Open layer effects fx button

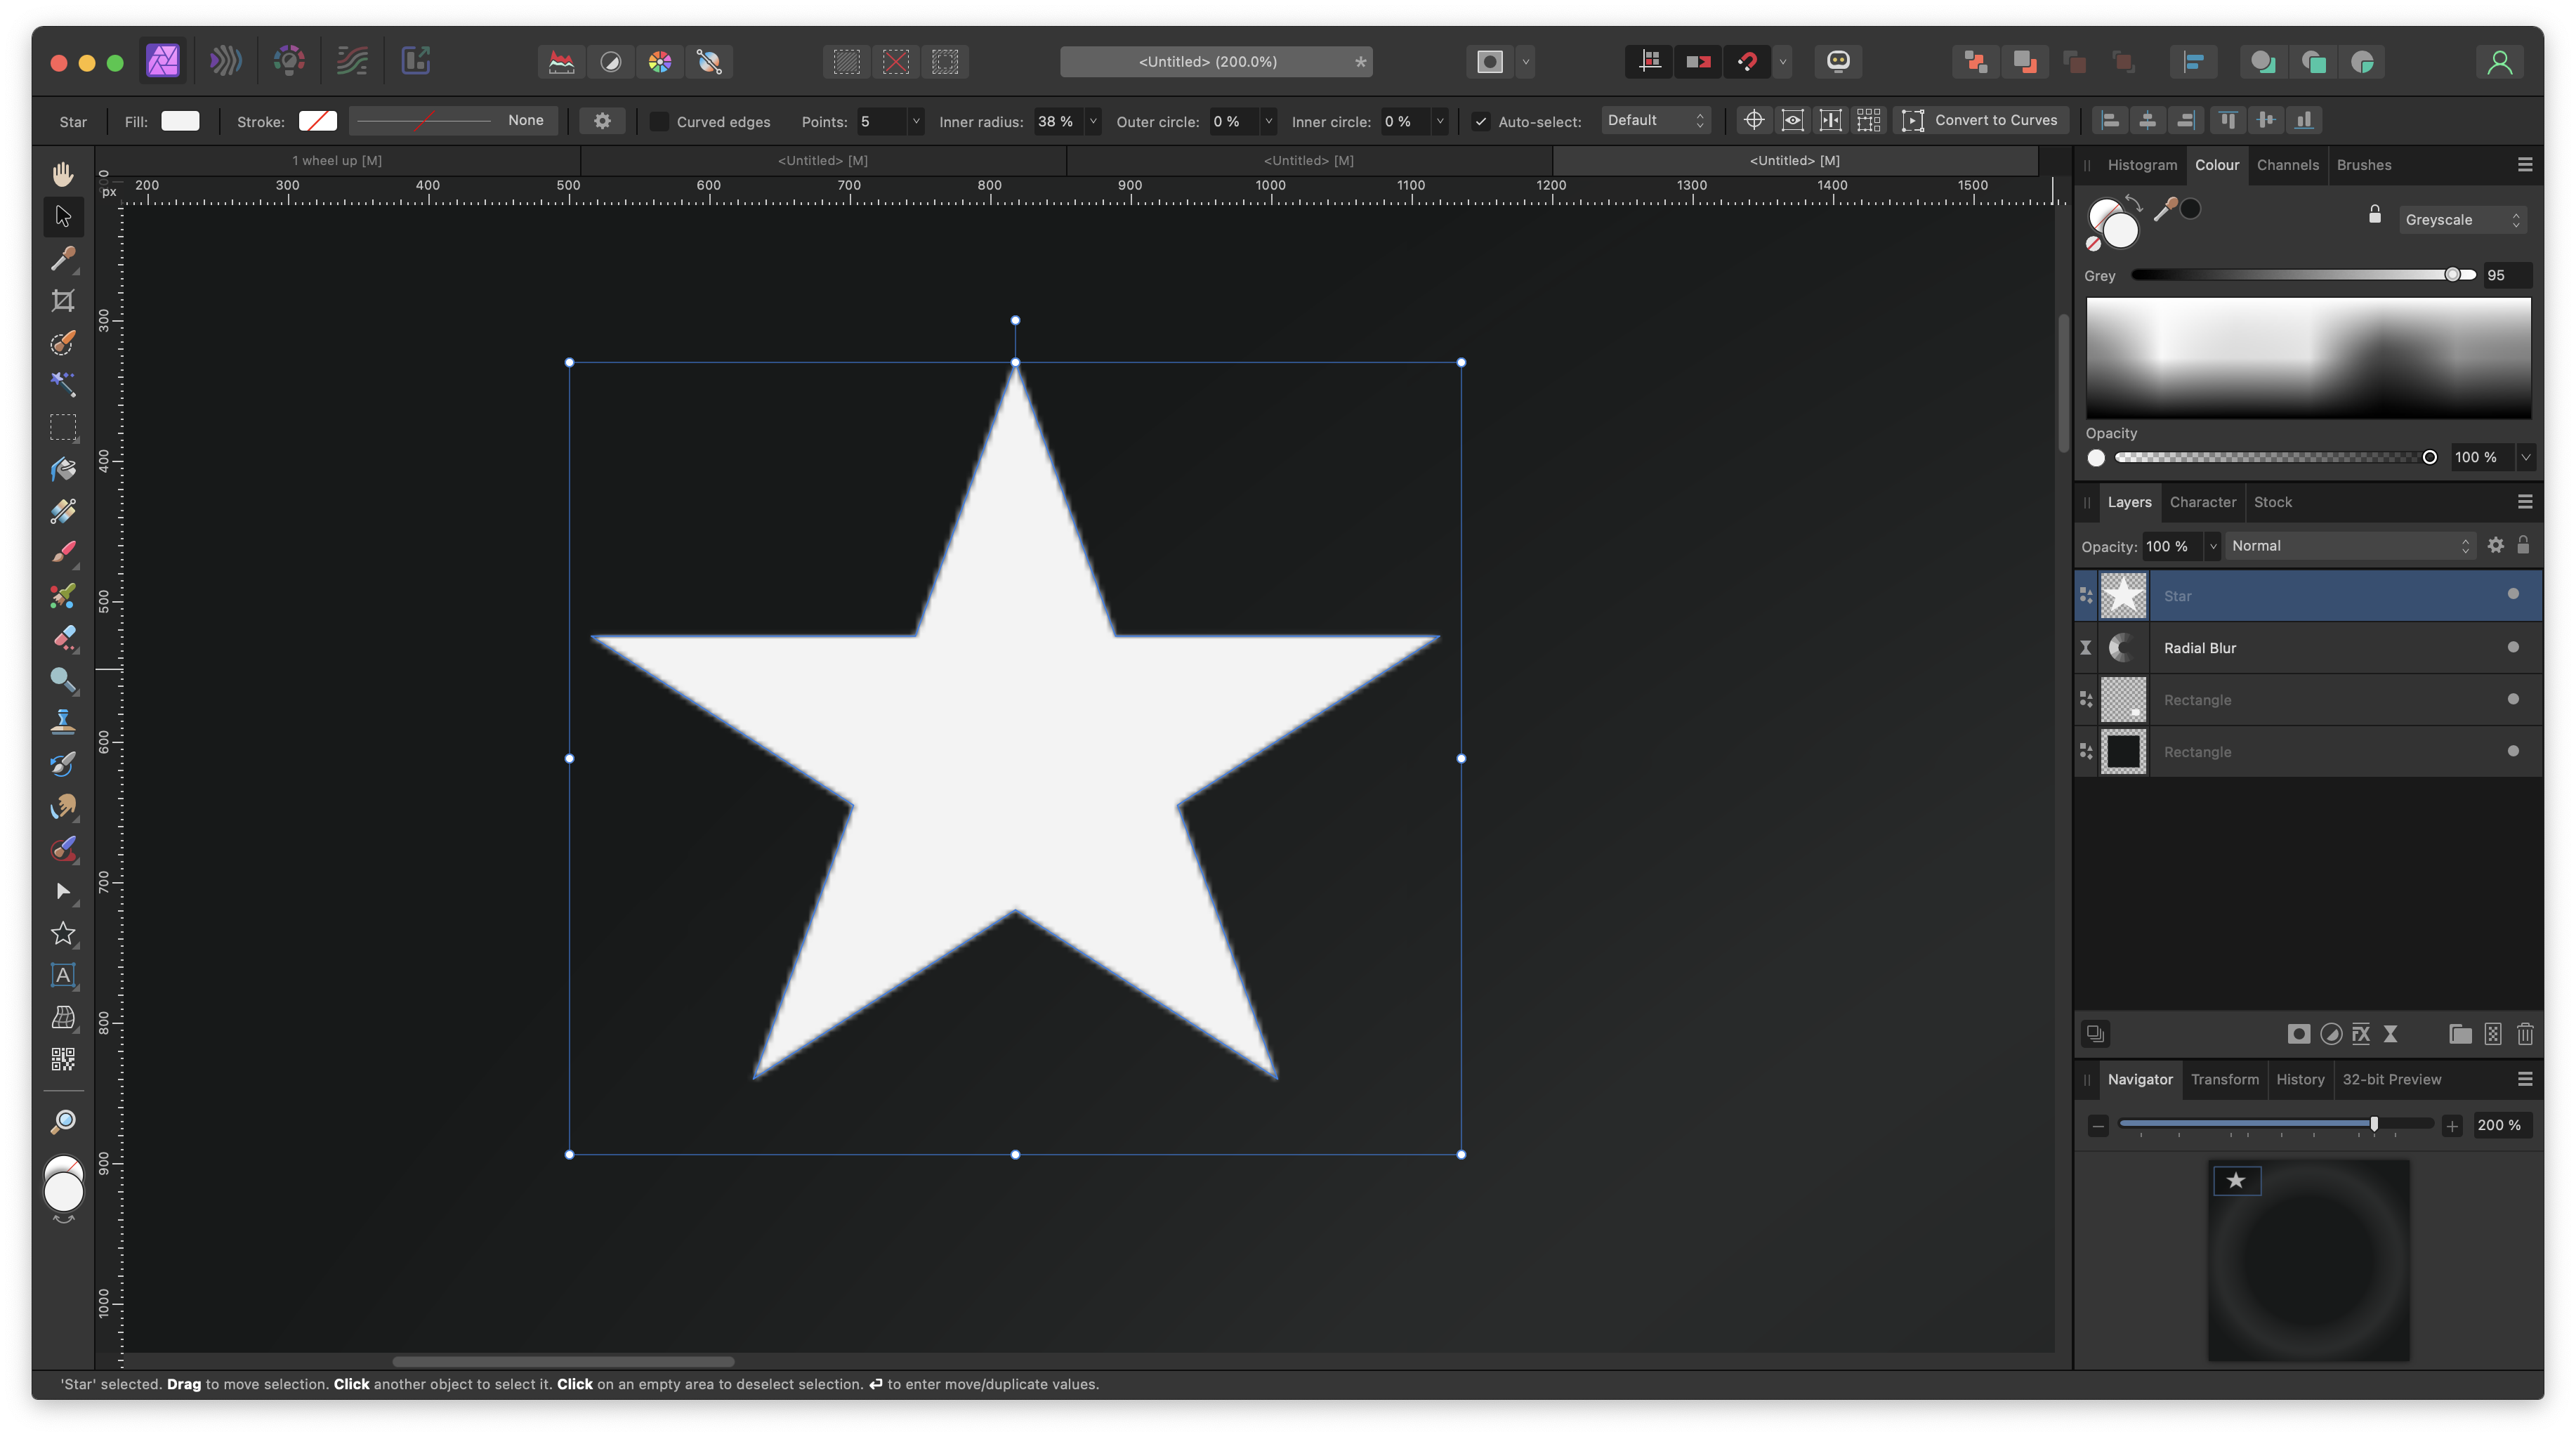click(x=2361, y=1034)
